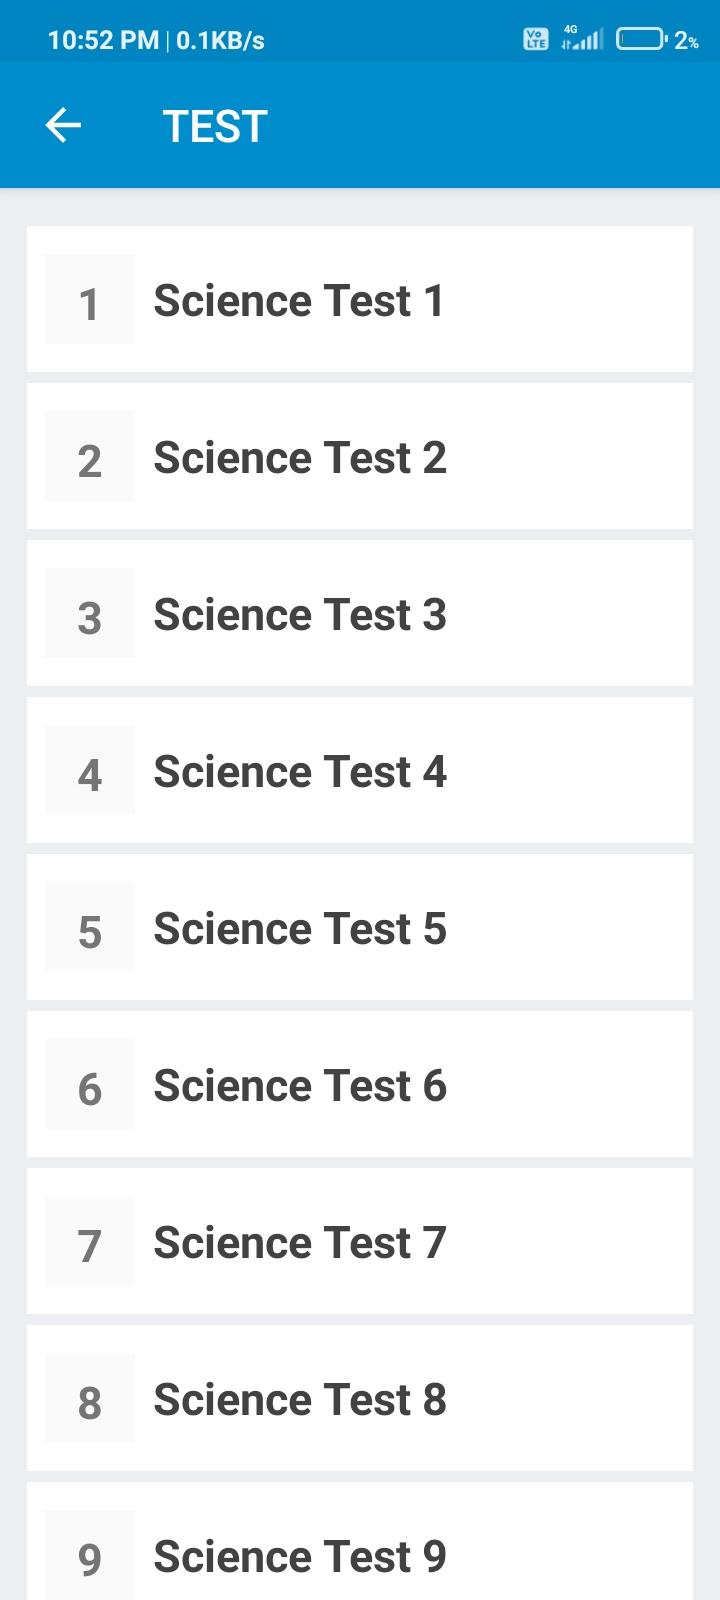The height and width of the screenshot is (1600, 720).
Task: Tap the TEST header title
Action: click(215, 127)
